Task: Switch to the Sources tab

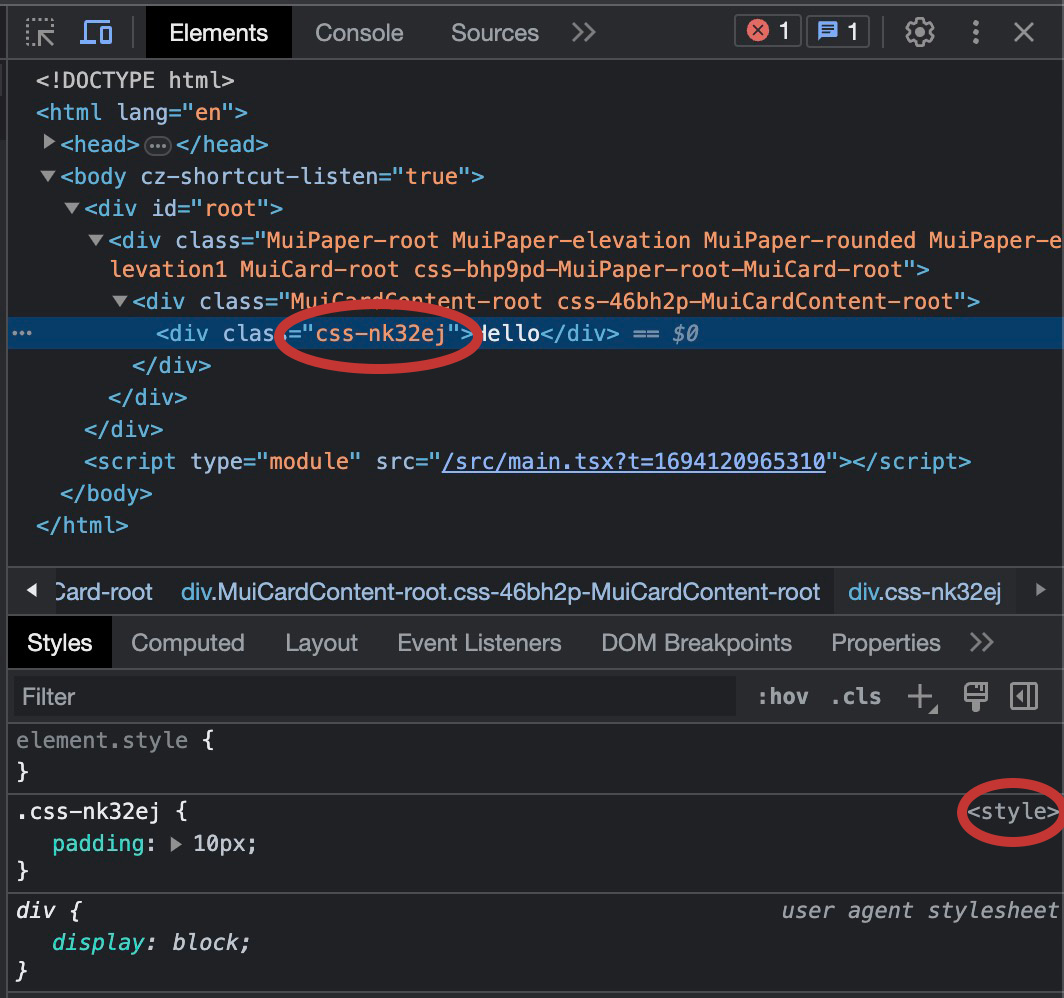Action: click(495, 33)
